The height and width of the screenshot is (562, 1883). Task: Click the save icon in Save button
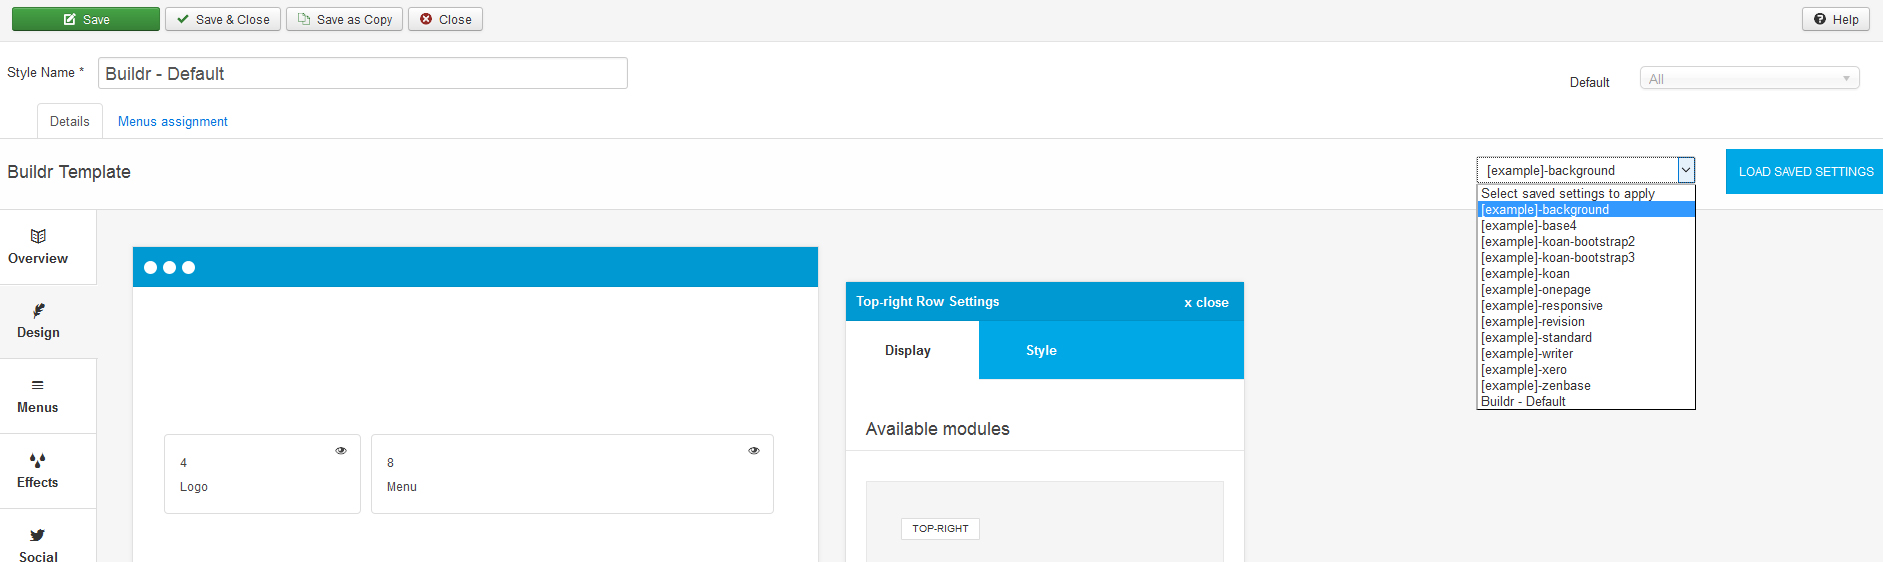pos(70,19)
